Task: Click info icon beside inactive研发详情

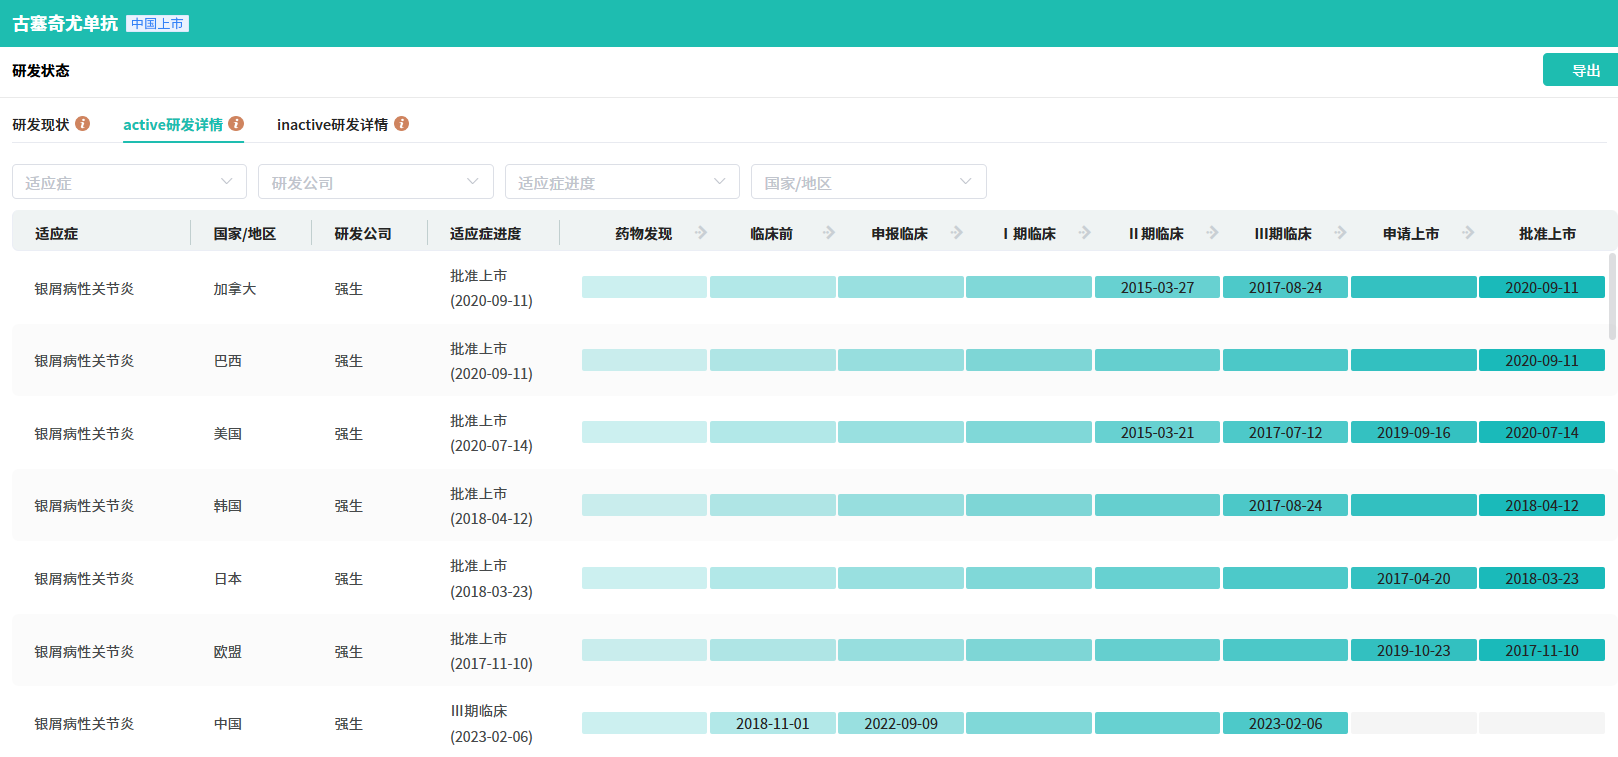Action: 401,124
